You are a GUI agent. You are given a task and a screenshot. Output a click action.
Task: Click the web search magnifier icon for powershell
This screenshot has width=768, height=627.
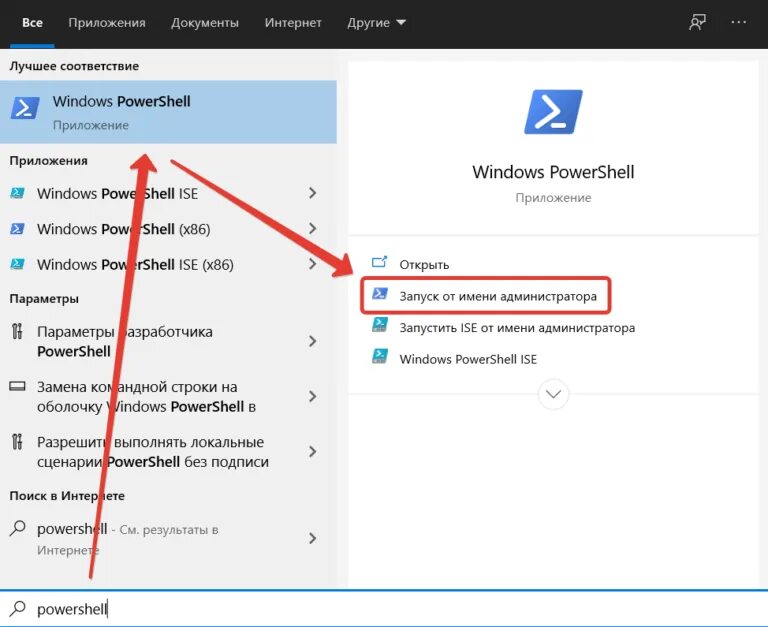(x=18, y=529)
